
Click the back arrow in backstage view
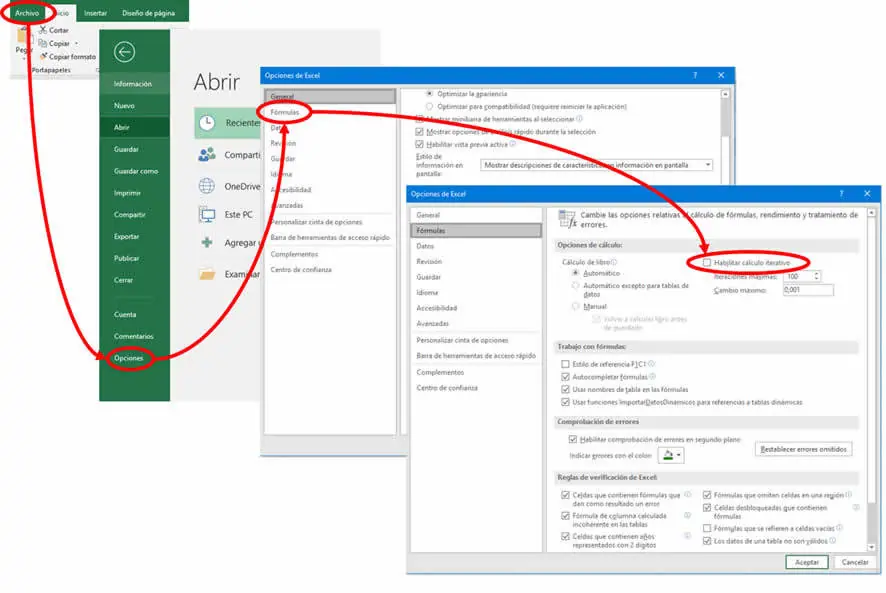click(124, 52)
